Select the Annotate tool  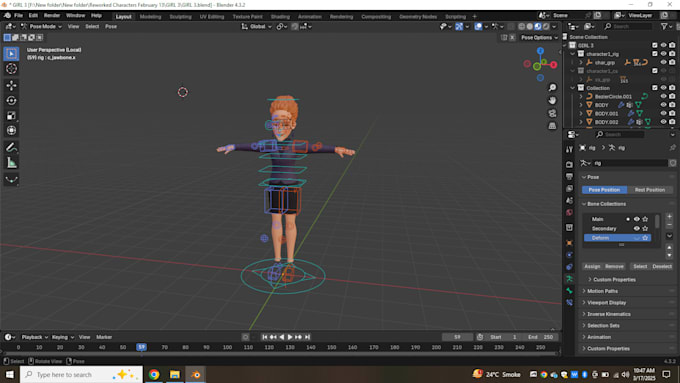click(11, 147)
